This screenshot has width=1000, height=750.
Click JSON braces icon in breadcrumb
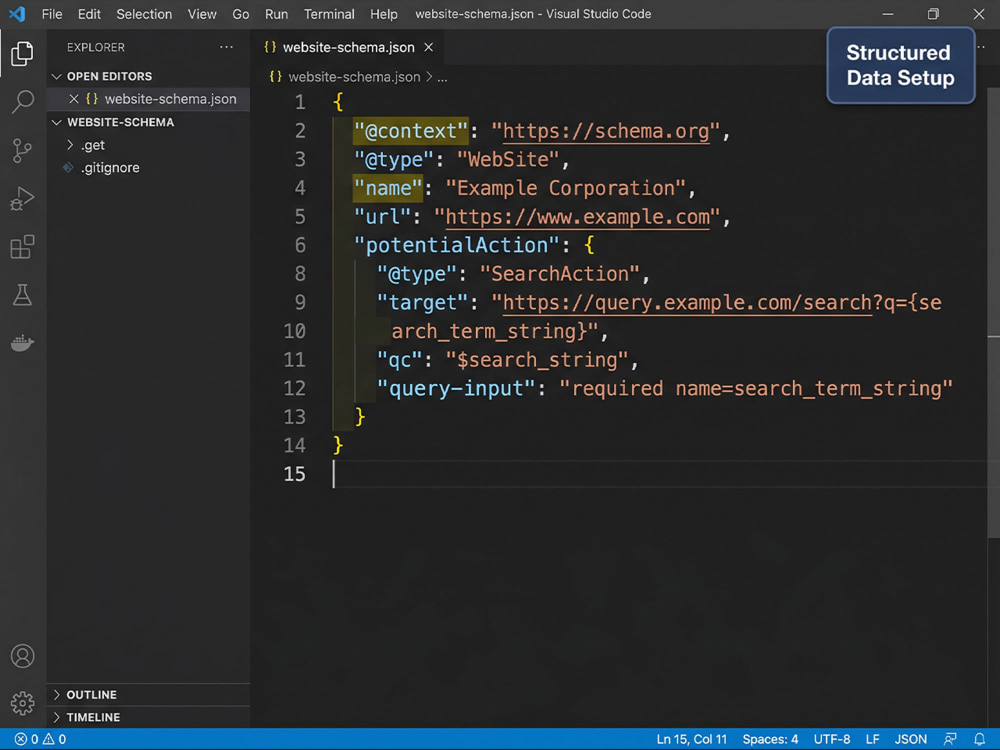coord(276,77)
